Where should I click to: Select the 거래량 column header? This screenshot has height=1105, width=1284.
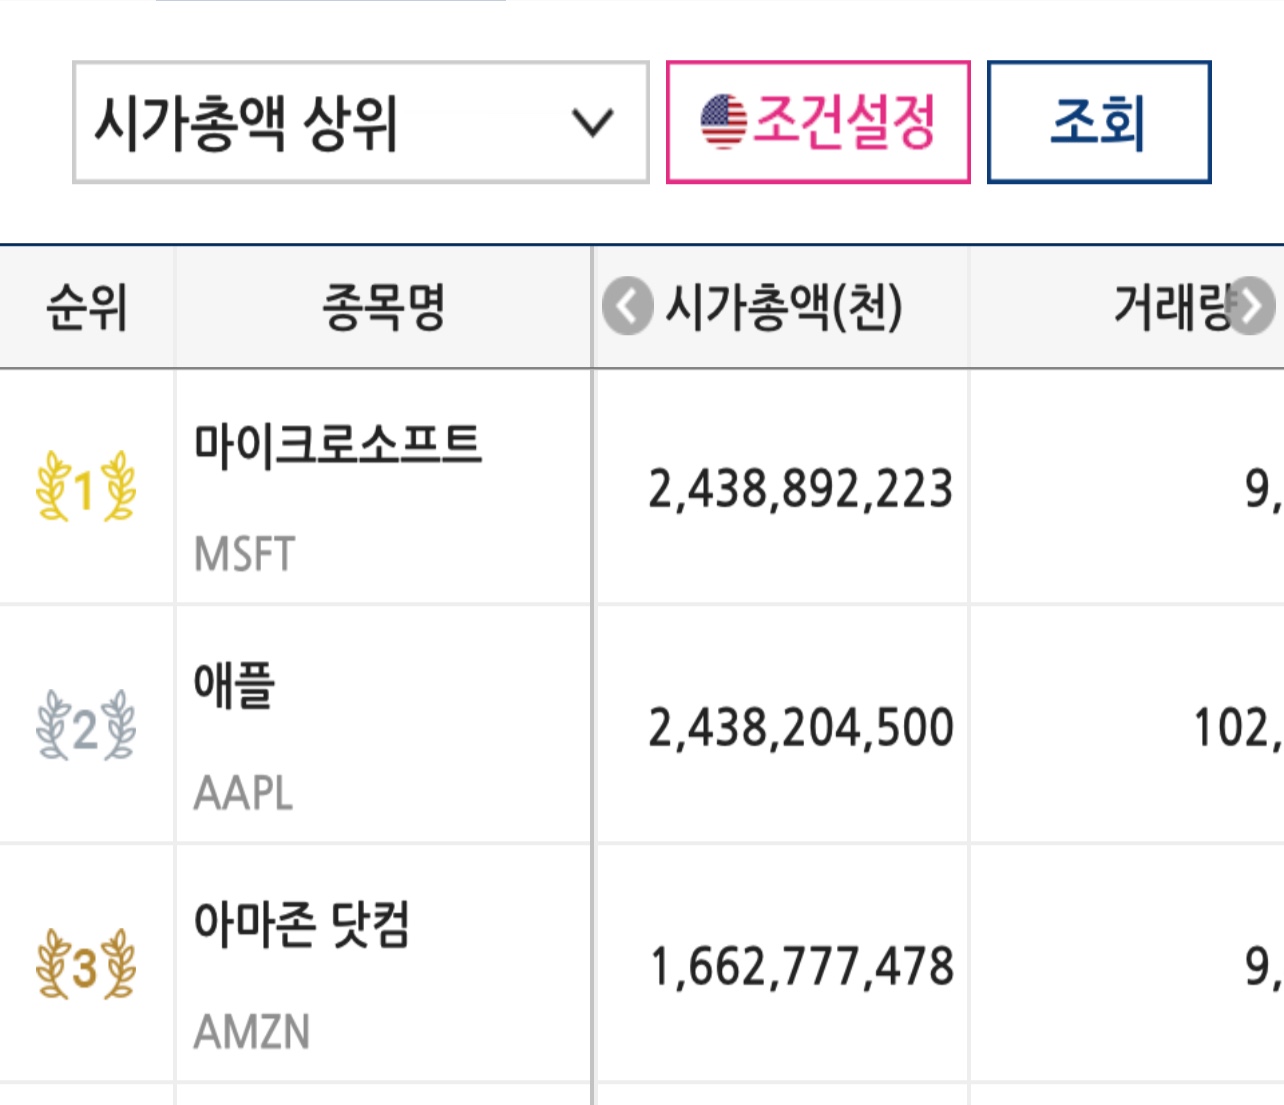(x=1172, y=307)
